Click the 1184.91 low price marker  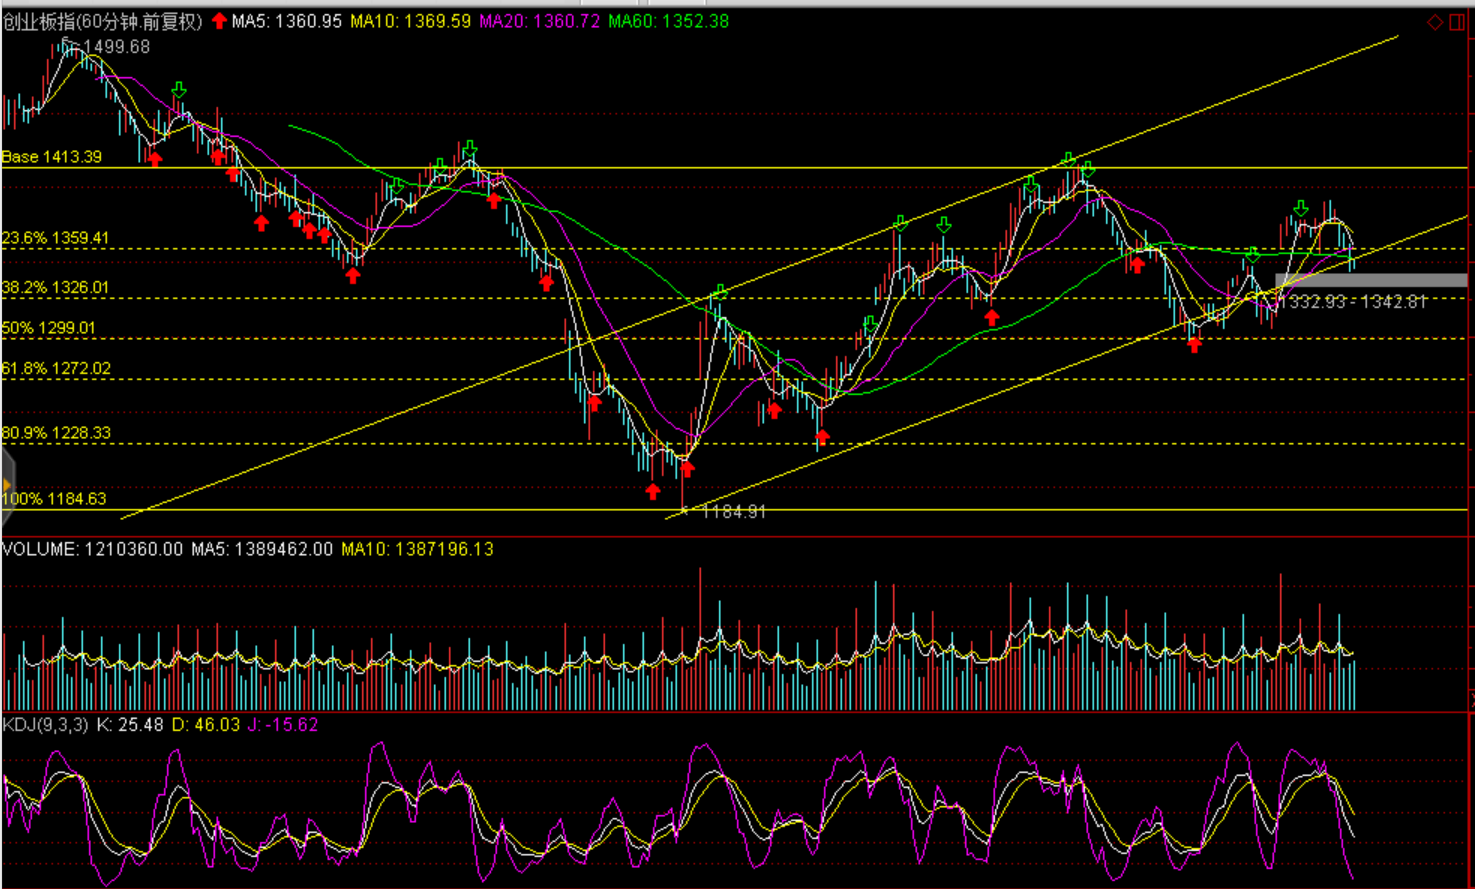click(733, 512)
